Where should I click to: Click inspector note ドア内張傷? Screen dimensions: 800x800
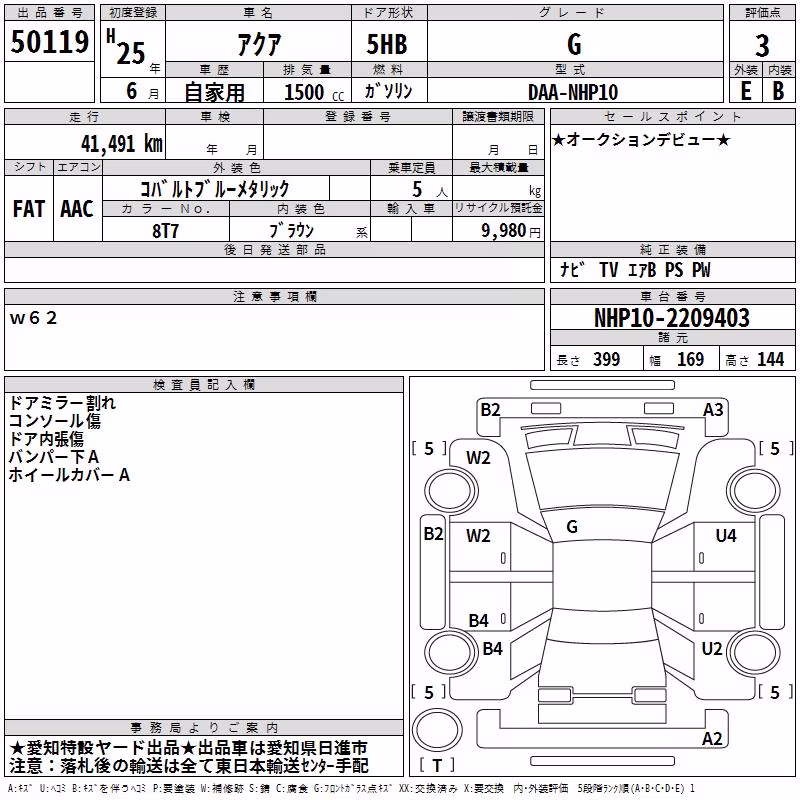46,439
